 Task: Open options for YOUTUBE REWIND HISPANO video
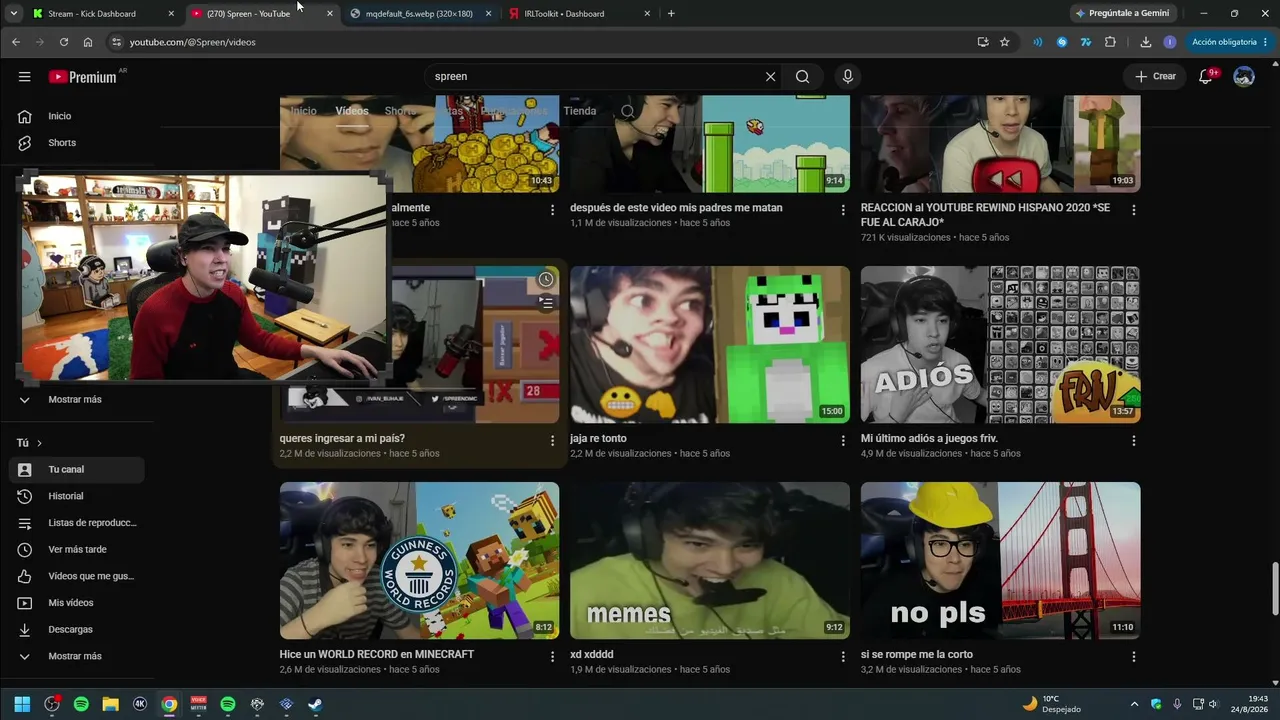[1134, 210]
